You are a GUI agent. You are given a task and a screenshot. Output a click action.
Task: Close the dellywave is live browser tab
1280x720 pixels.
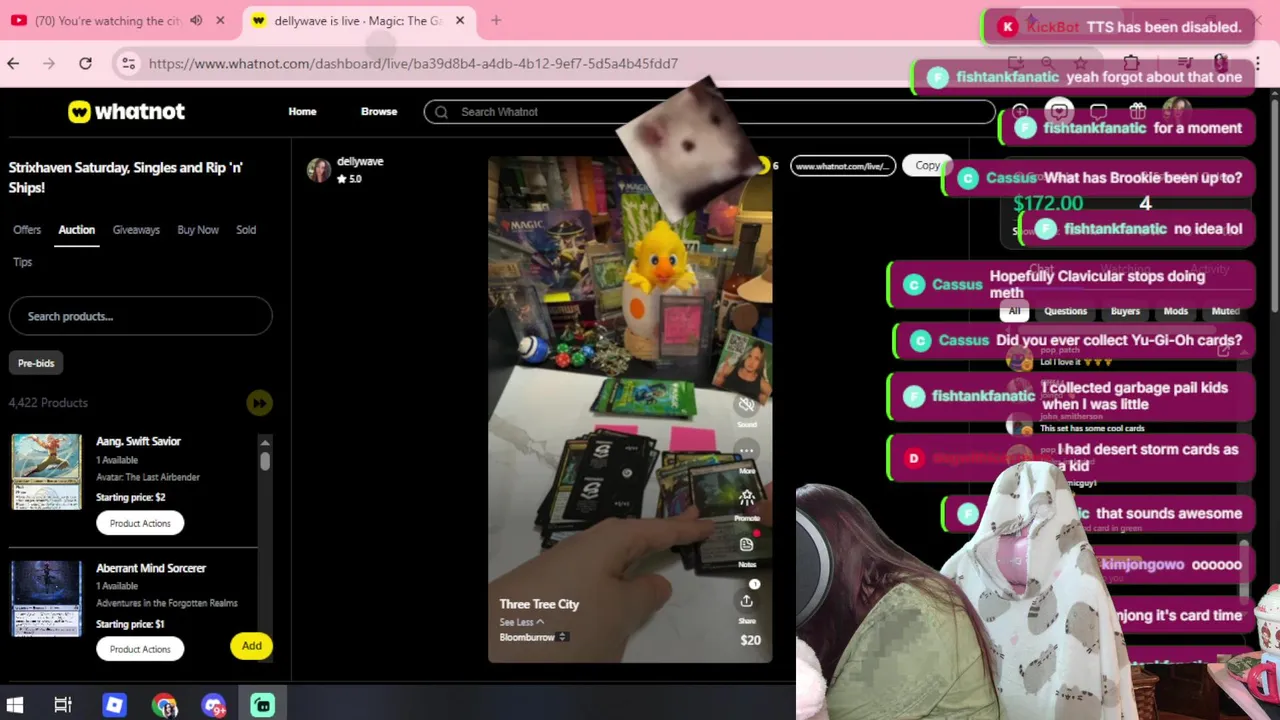461,20
